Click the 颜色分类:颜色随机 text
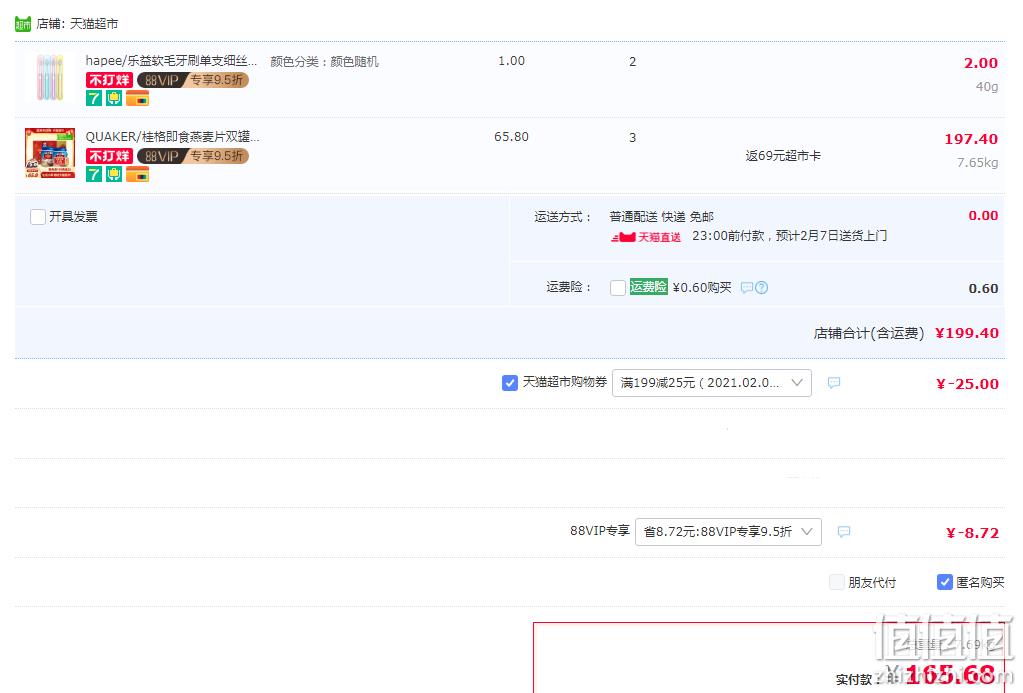1023x693 pixels. 324,62
